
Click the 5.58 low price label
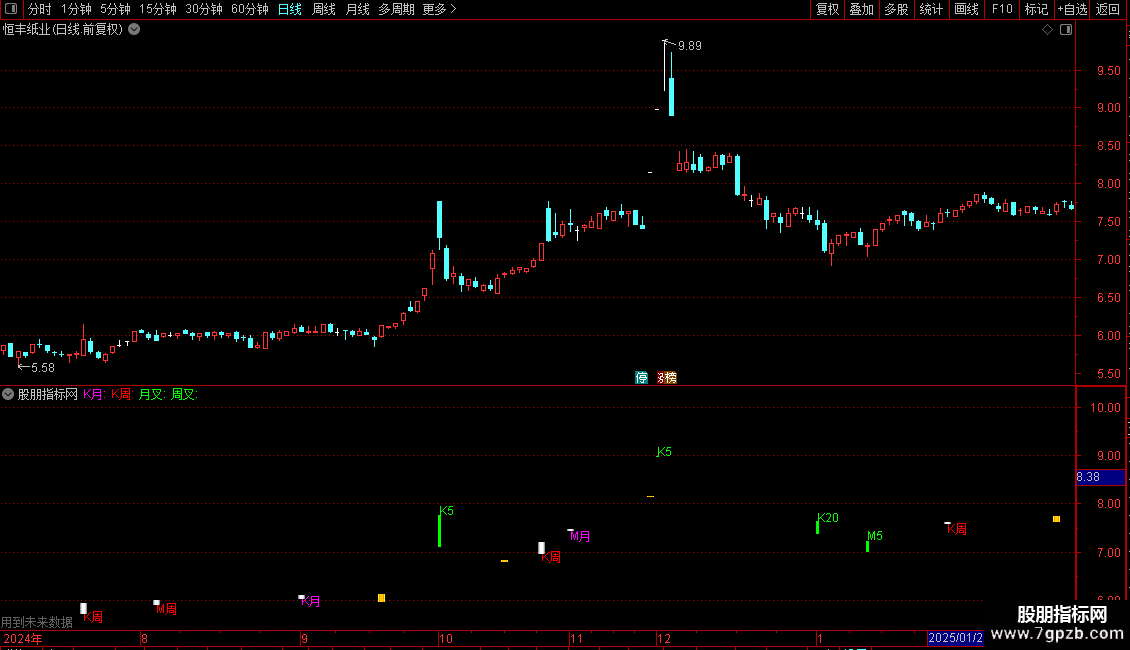43,368
